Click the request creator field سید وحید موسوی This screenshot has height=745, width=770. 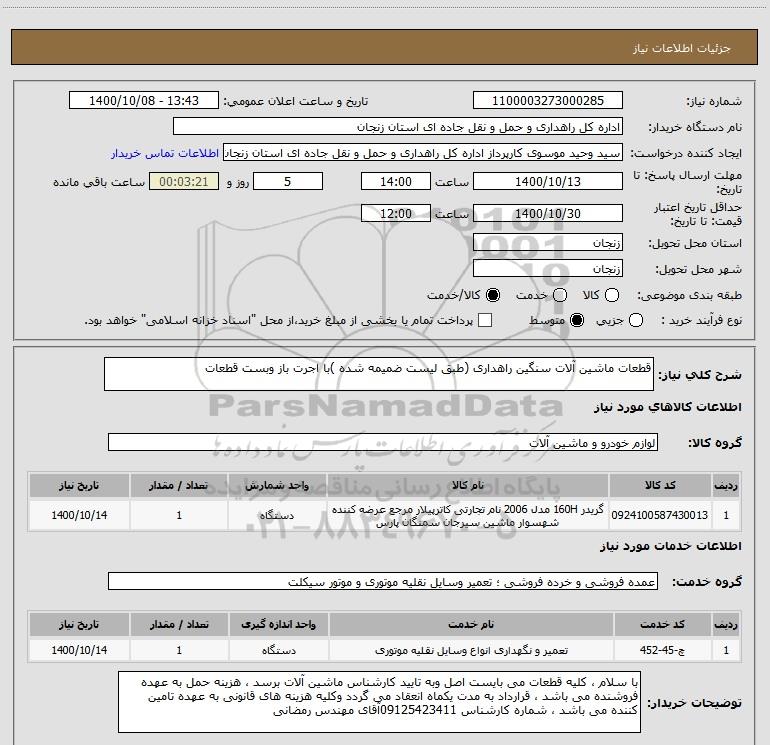pyautogui.click(x=423, y=153)
